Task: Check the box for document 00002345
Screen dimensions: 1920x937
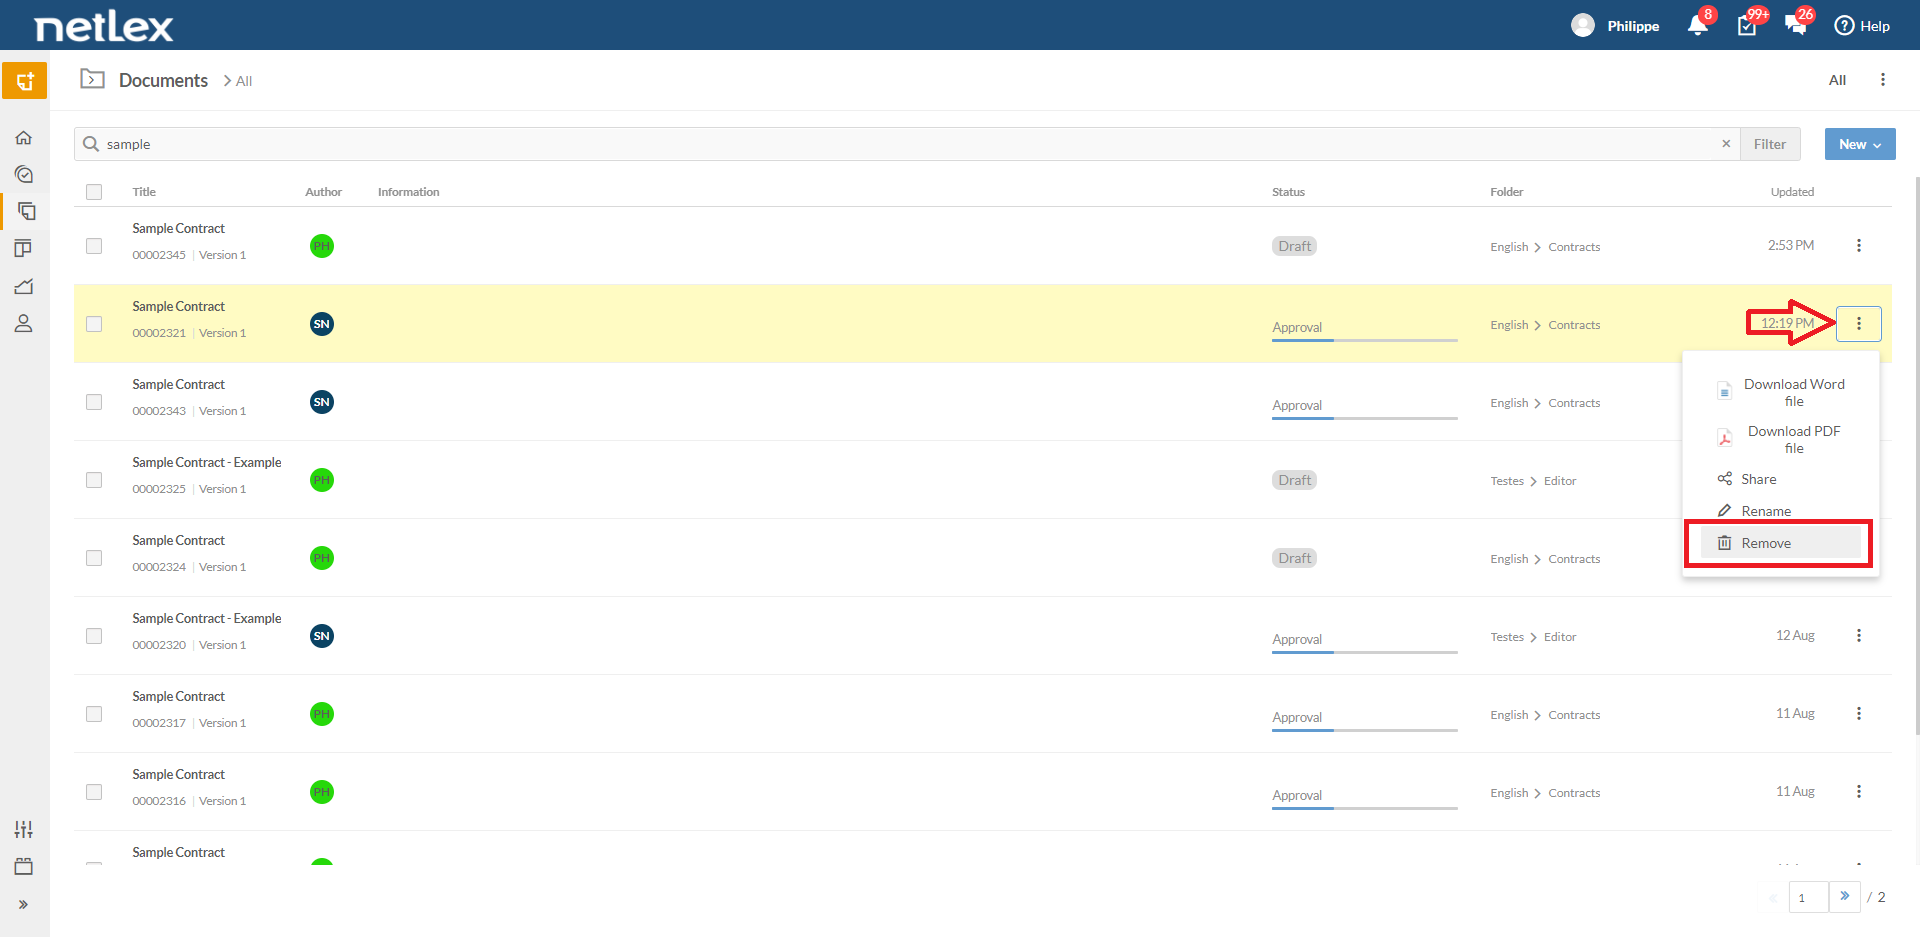Action: click(94, 246)
